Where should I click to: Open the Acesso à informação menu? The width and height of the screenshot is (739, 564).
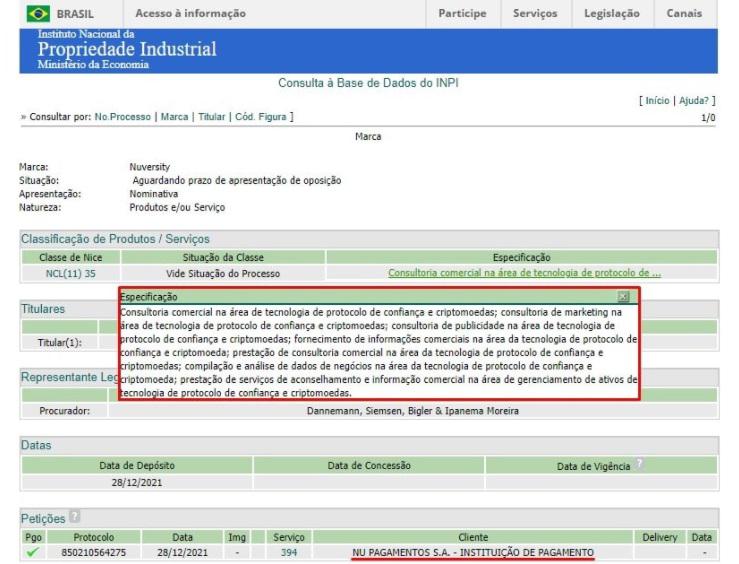(x=190, y=13)
